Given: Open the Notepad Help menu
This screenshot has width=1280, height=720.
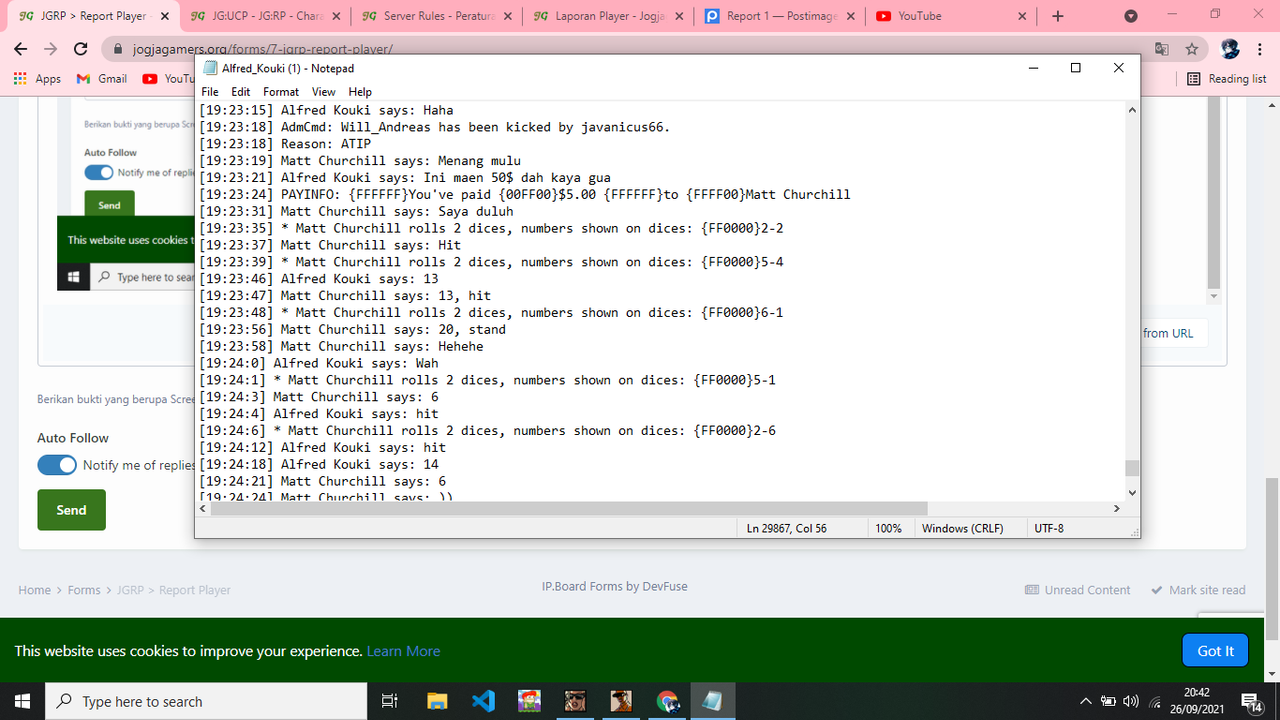Looking at the screenshot, I should (360, 91).
